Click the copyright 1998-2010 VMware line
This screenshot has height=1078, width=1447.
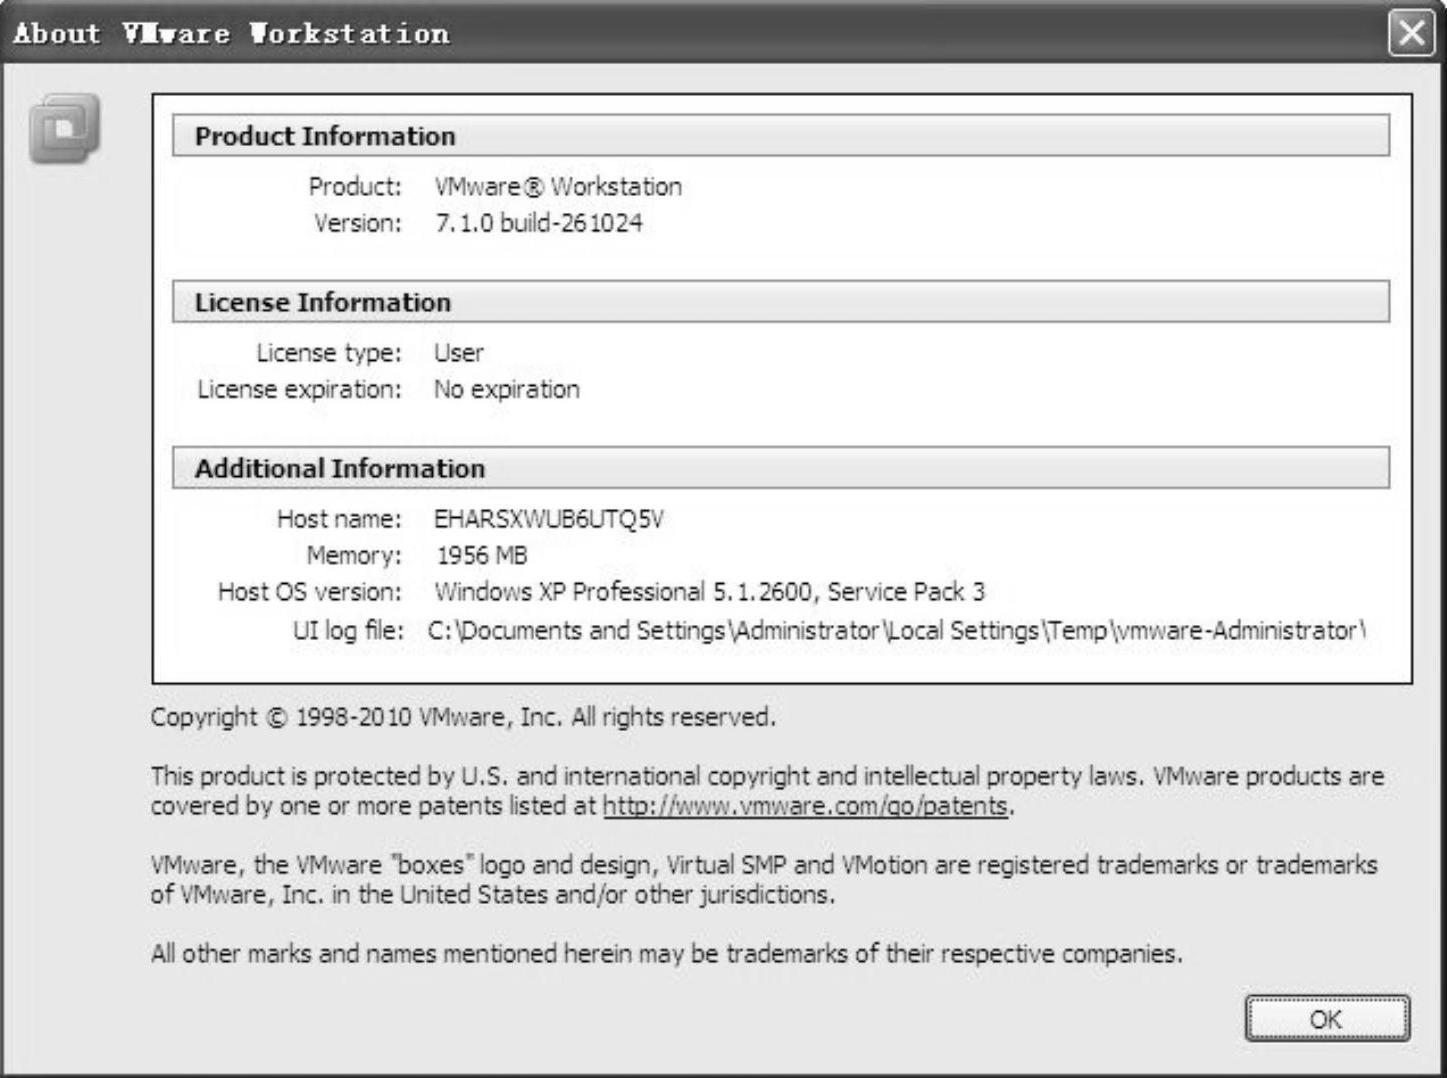[463, 717]
